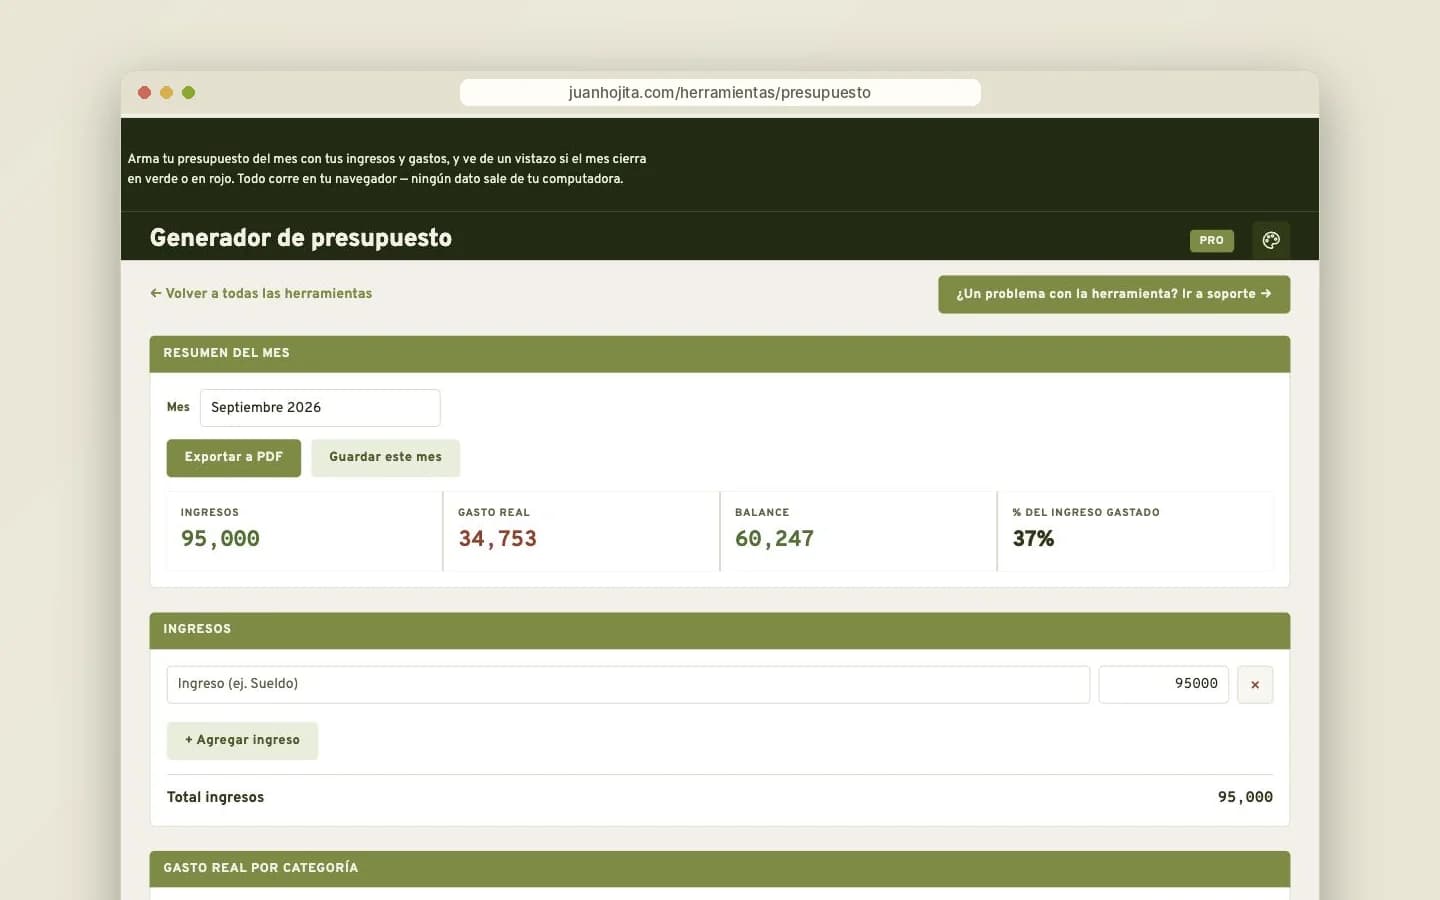This screenshot has height=900, width=1440.
Task: Click the red window close dot
Action: click(x=144, y=93)
